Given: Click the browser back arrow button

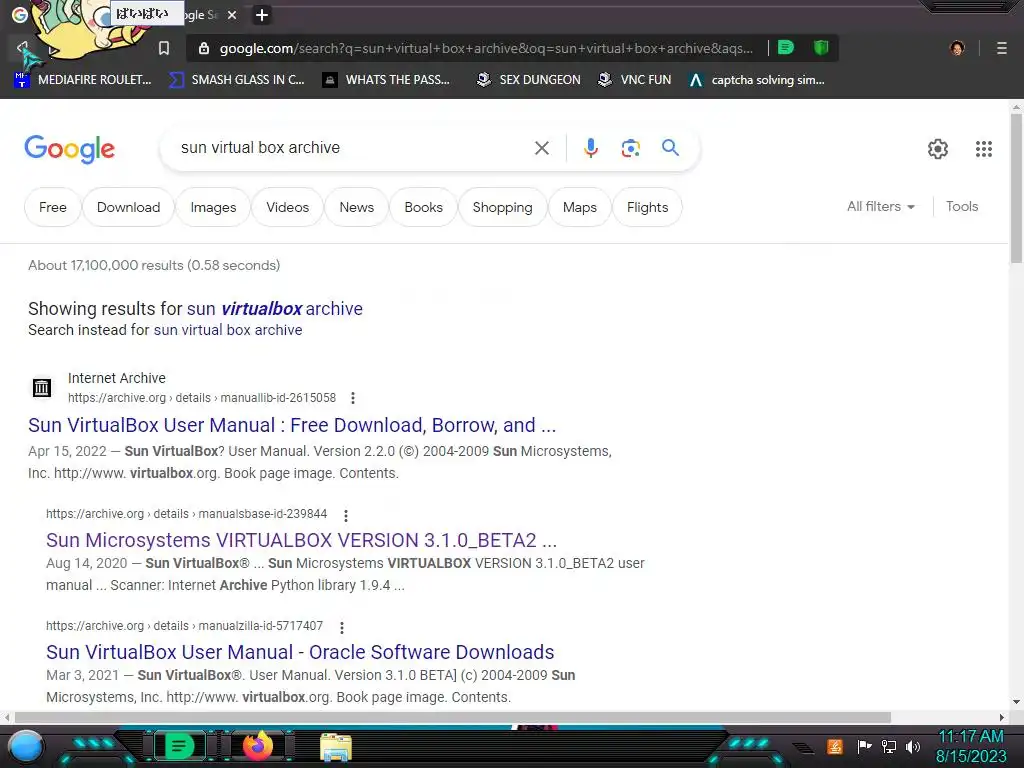Looking at the screenshot, I should click(x=22, y=48).
